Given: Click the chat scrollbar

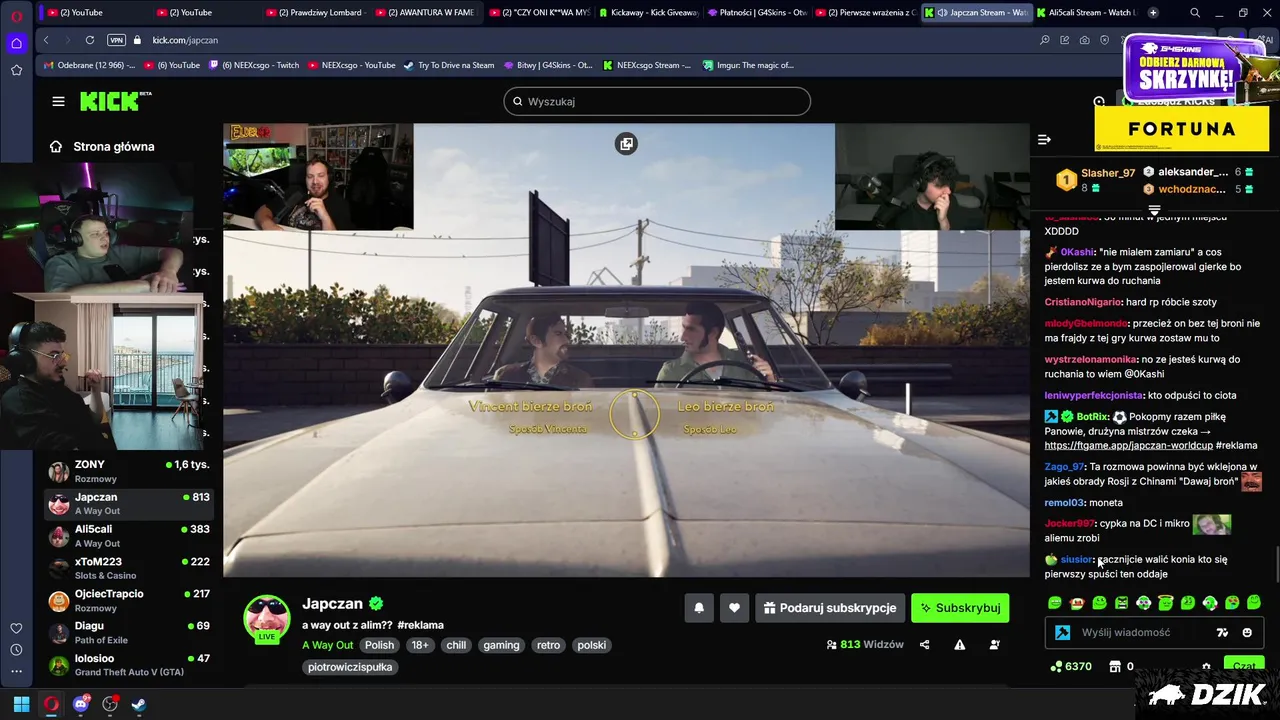Looking at the screenshot, I should tap(1275, 565).
